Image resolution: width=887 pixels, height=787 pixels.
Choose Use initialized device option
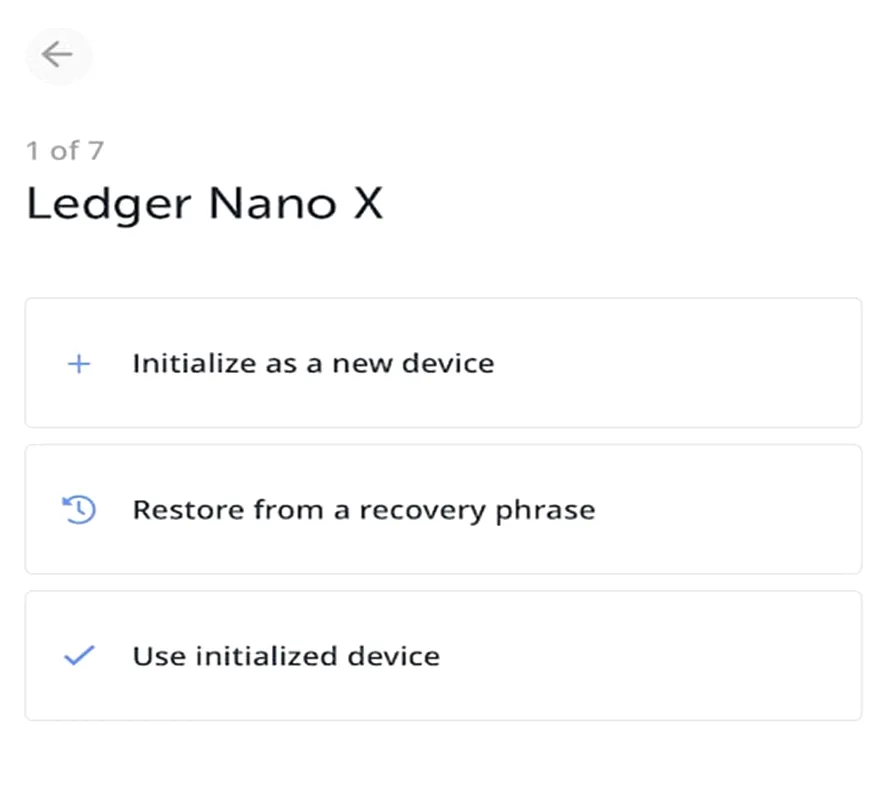[443, 656]
